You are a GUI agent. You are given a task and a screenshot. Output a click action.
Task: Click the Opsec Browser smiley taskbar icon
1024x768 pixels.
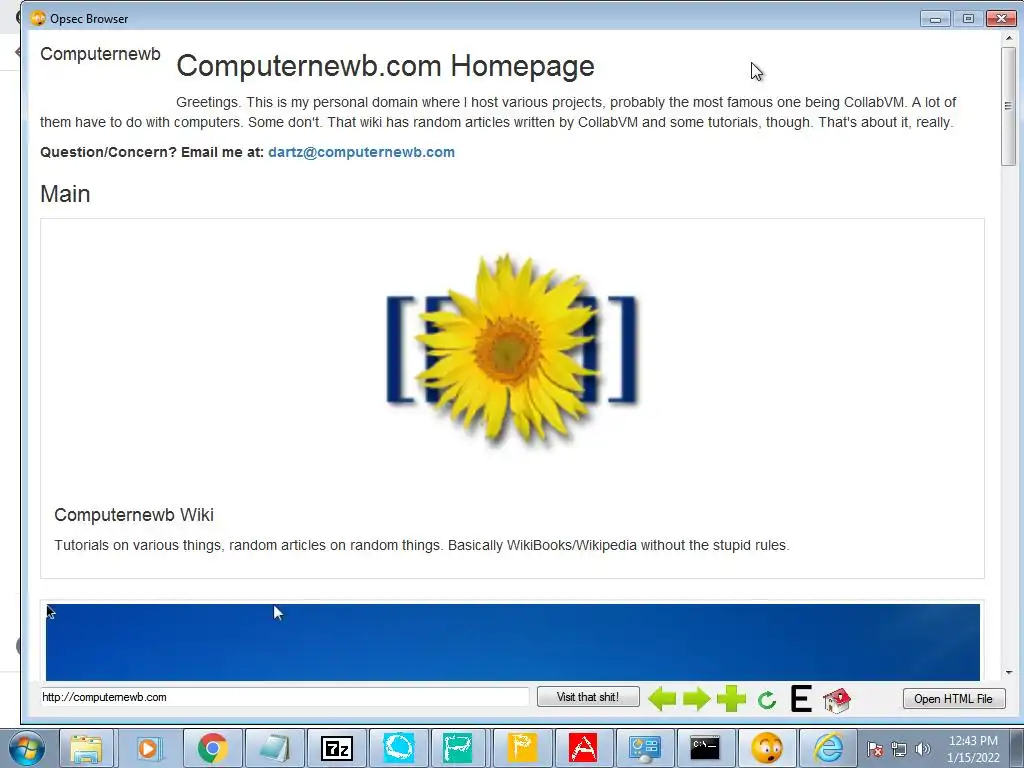pyautogui.click(x=767, y=748)
